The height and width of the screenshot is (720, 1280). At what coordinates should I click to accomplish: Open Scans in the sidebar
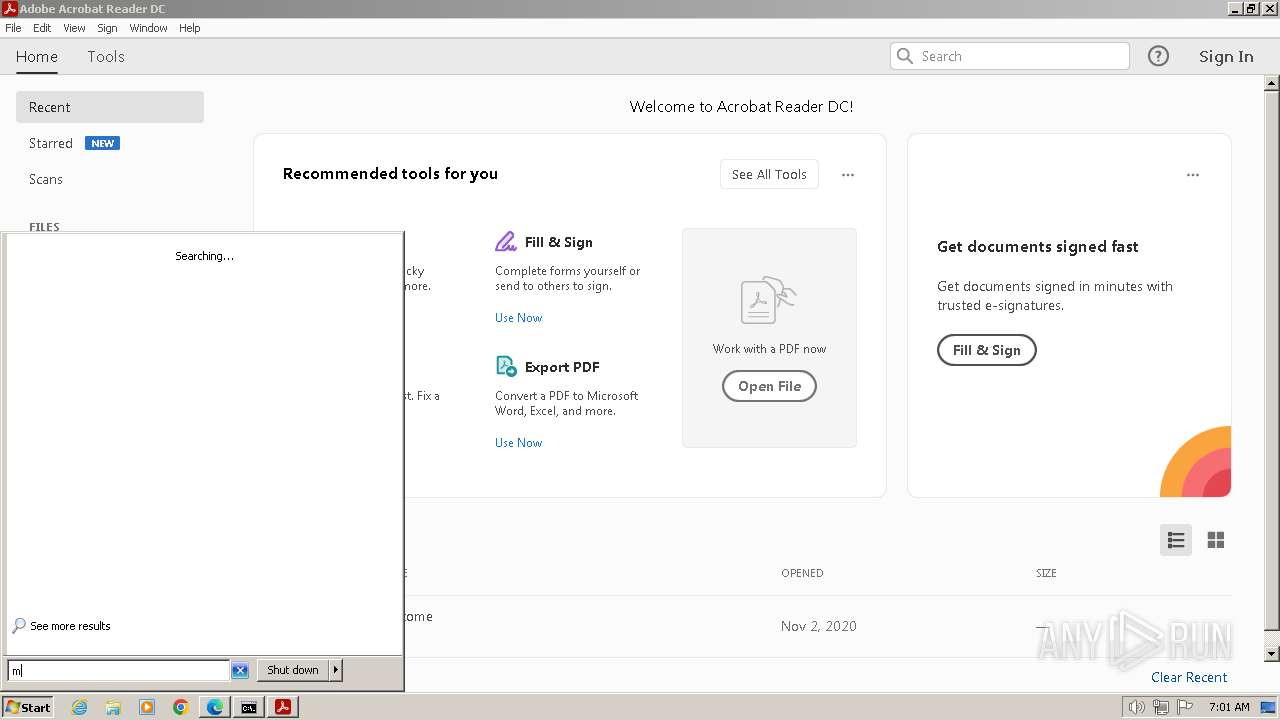click(x=46, y=179)
